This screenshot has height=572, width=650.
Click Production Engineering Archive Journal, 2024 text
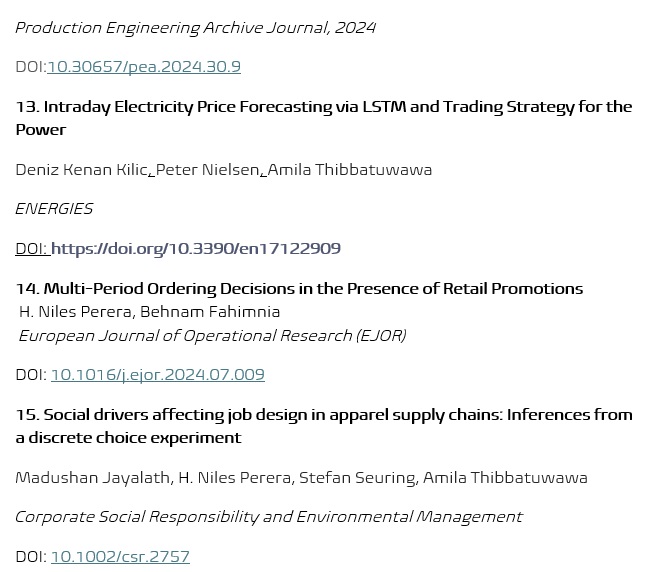point(195,27)
